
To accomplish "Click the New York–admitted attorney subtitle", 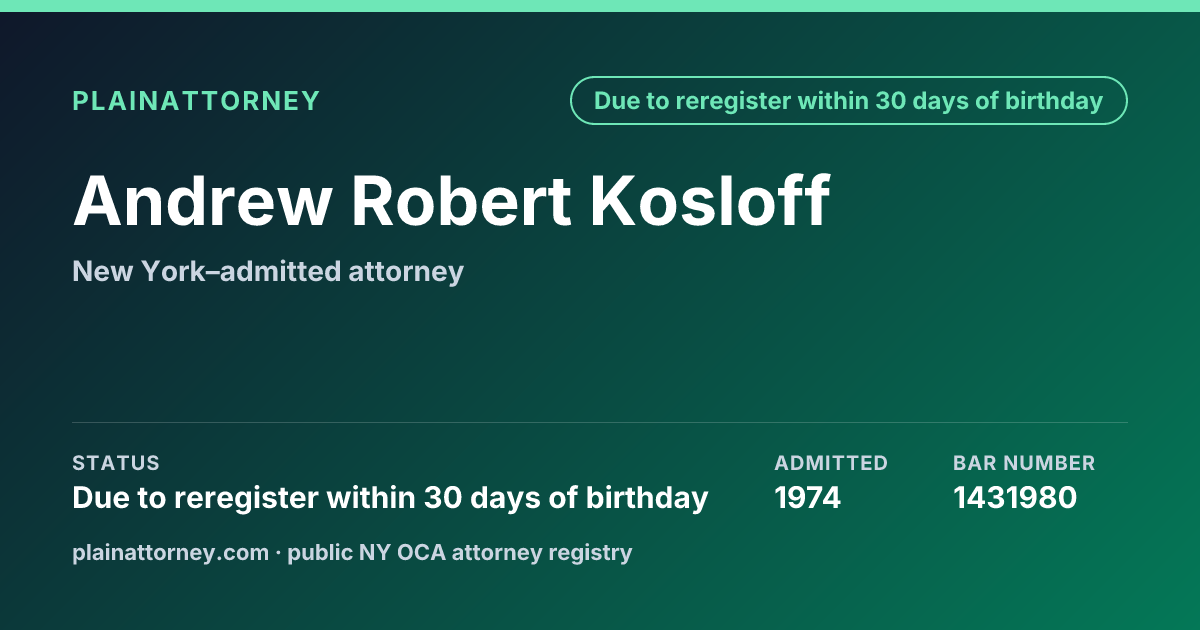I will tap(268, 271).
